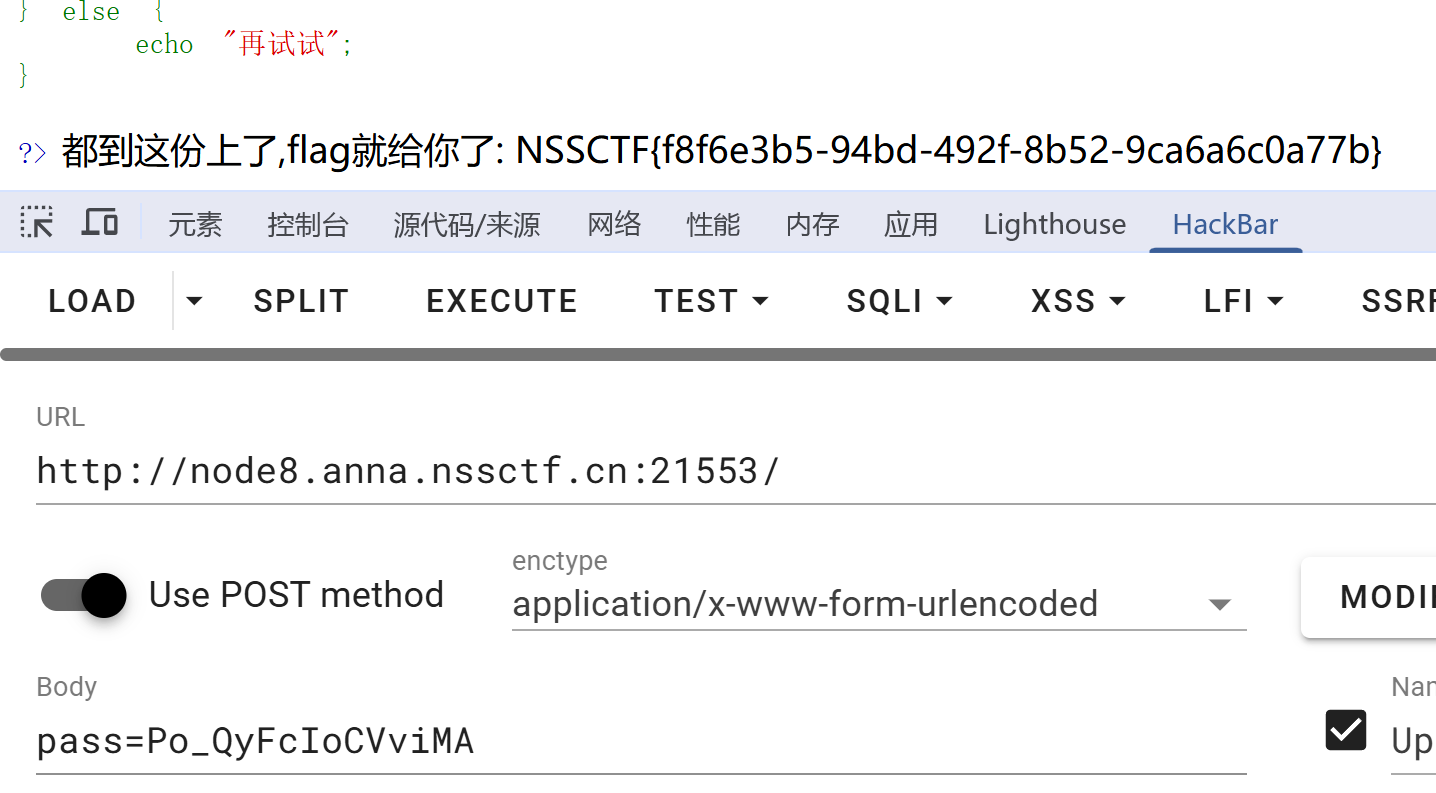Click into the Body input field

pos(641,741)
